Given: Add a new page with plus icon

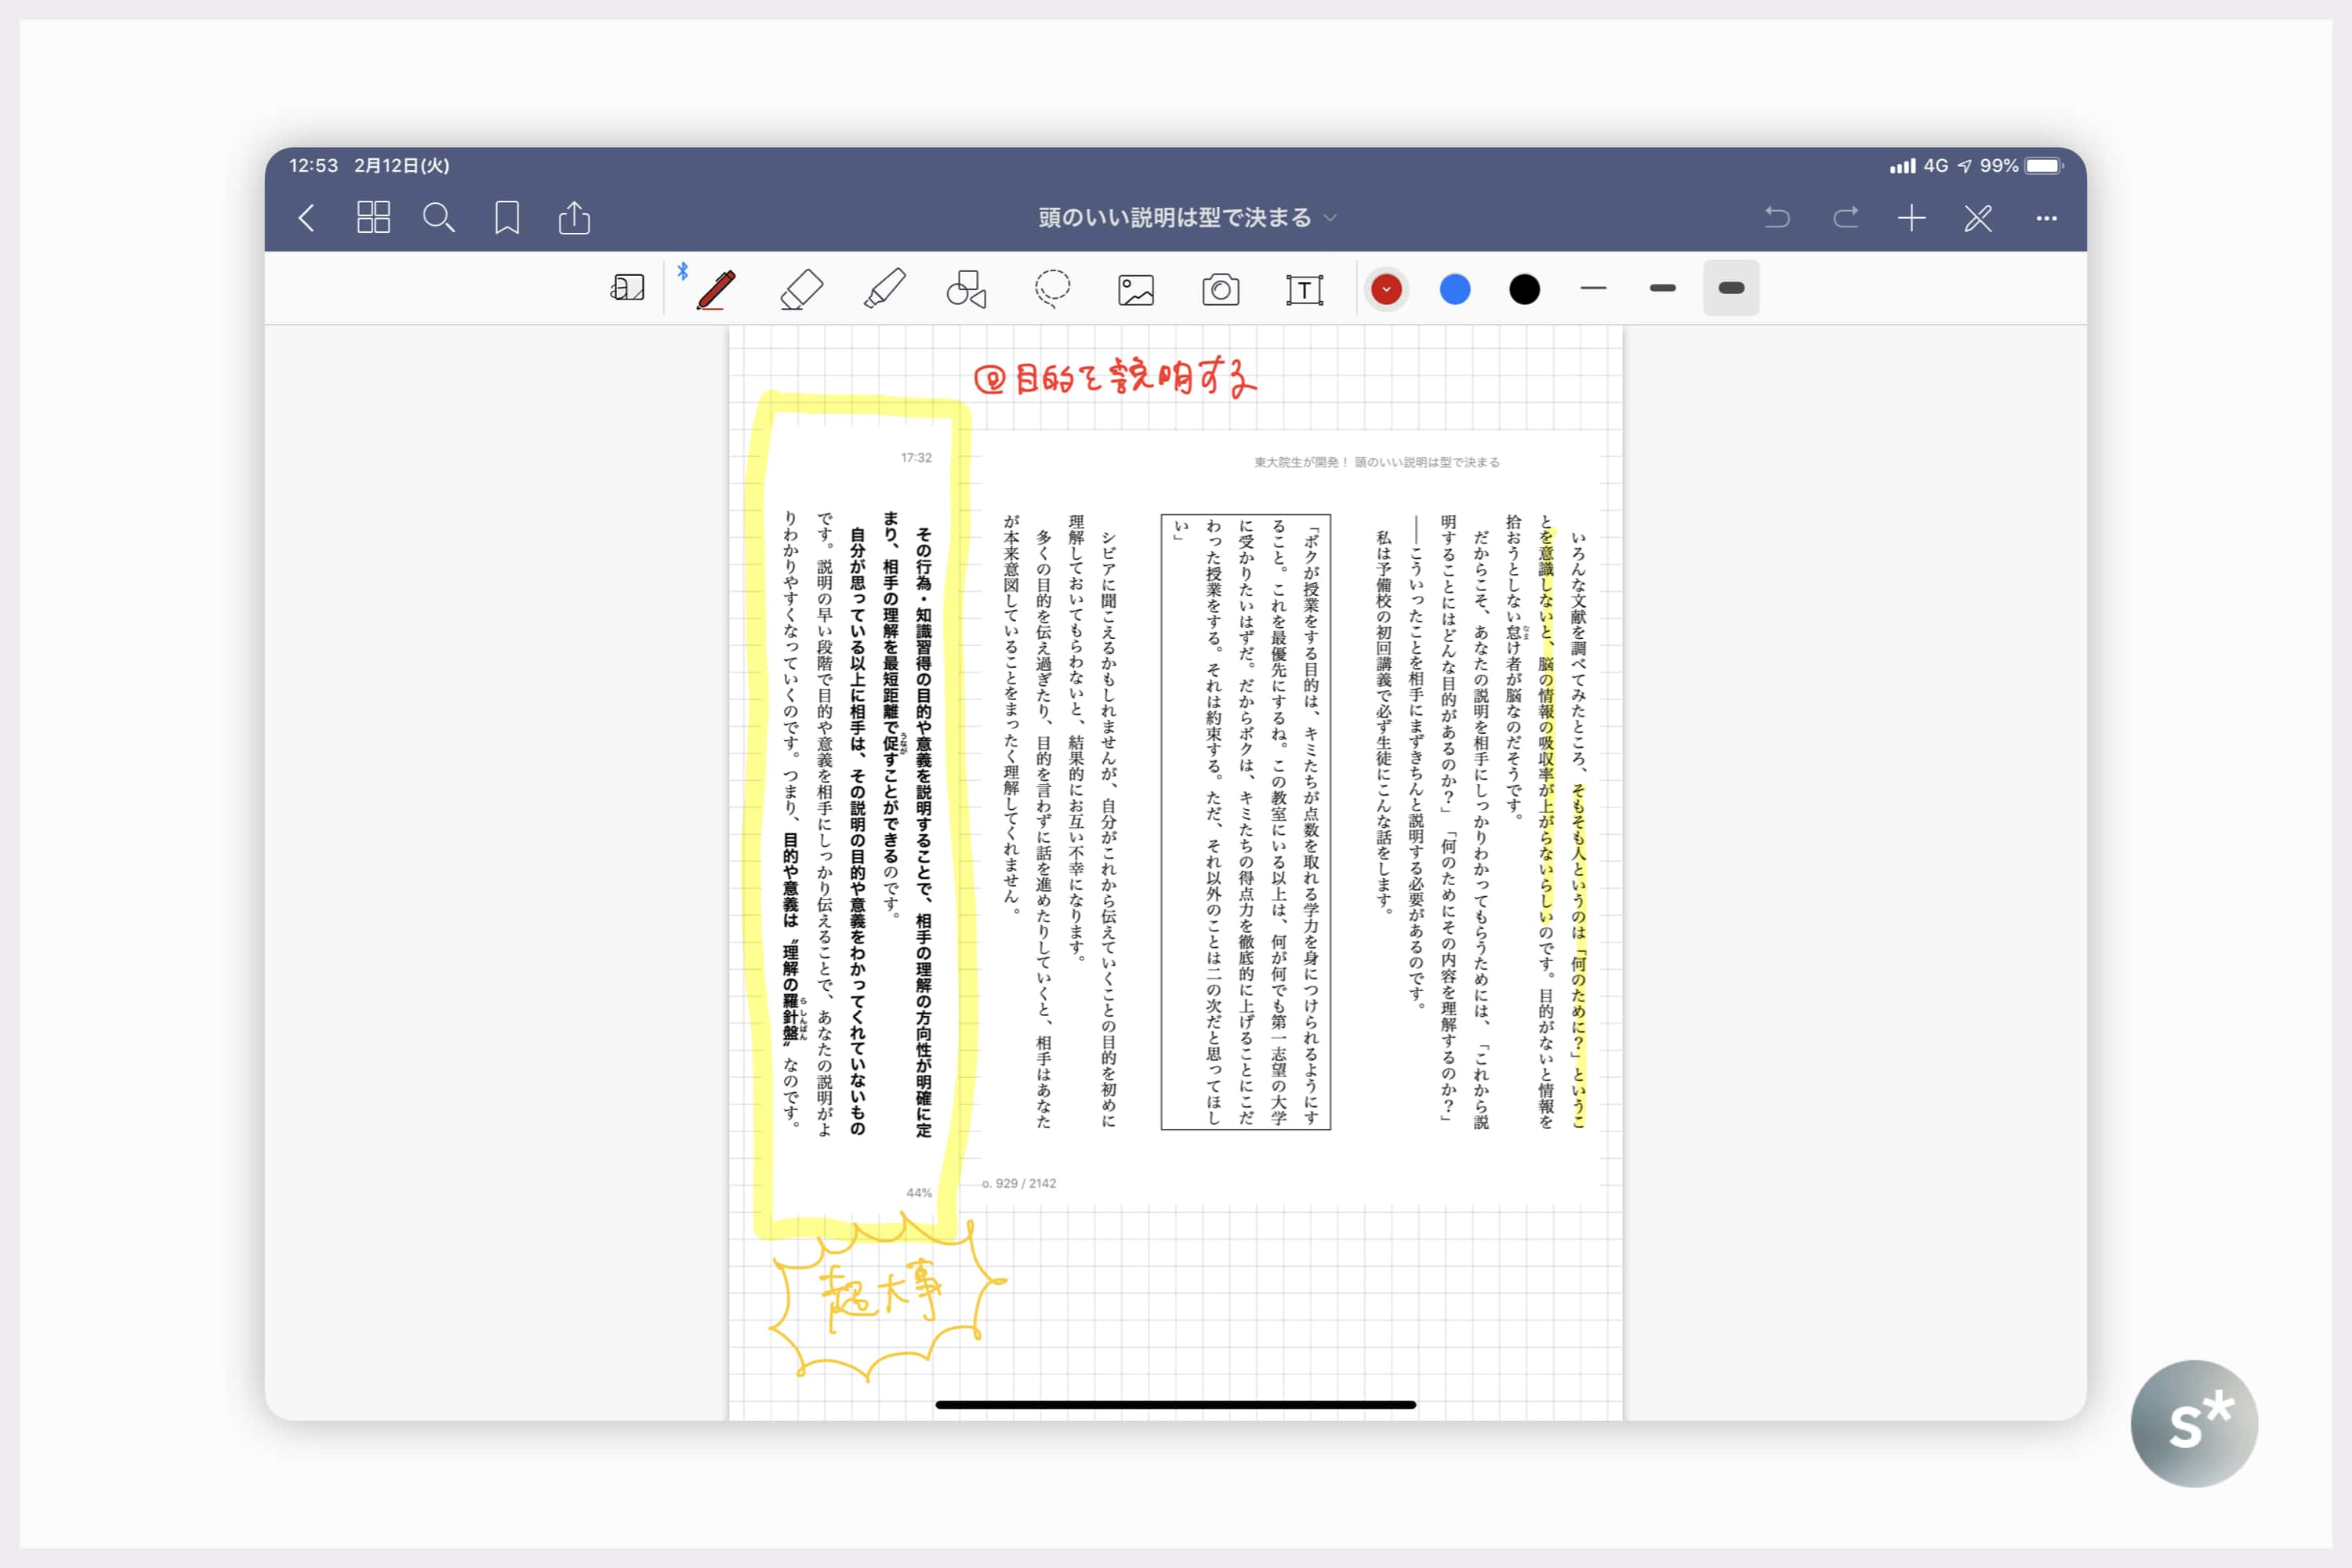Looking at the screenshot, I should coord(1912,218).
